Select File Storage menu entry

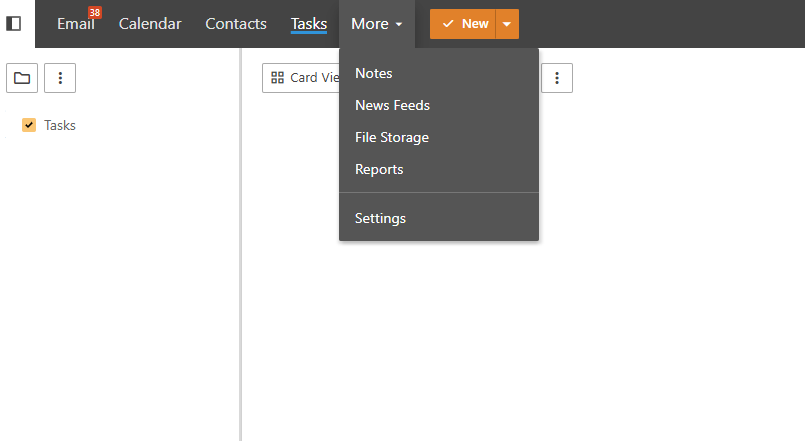[392, 137]
